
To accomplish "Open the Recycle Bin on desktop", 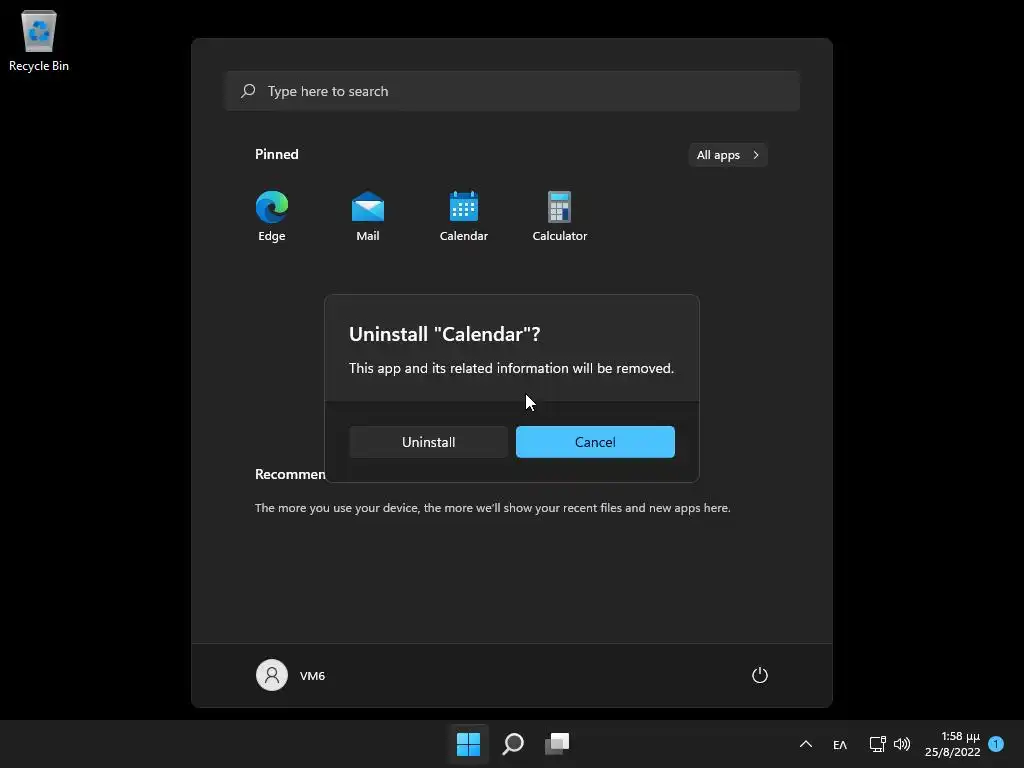I will (x=39, y=40).
